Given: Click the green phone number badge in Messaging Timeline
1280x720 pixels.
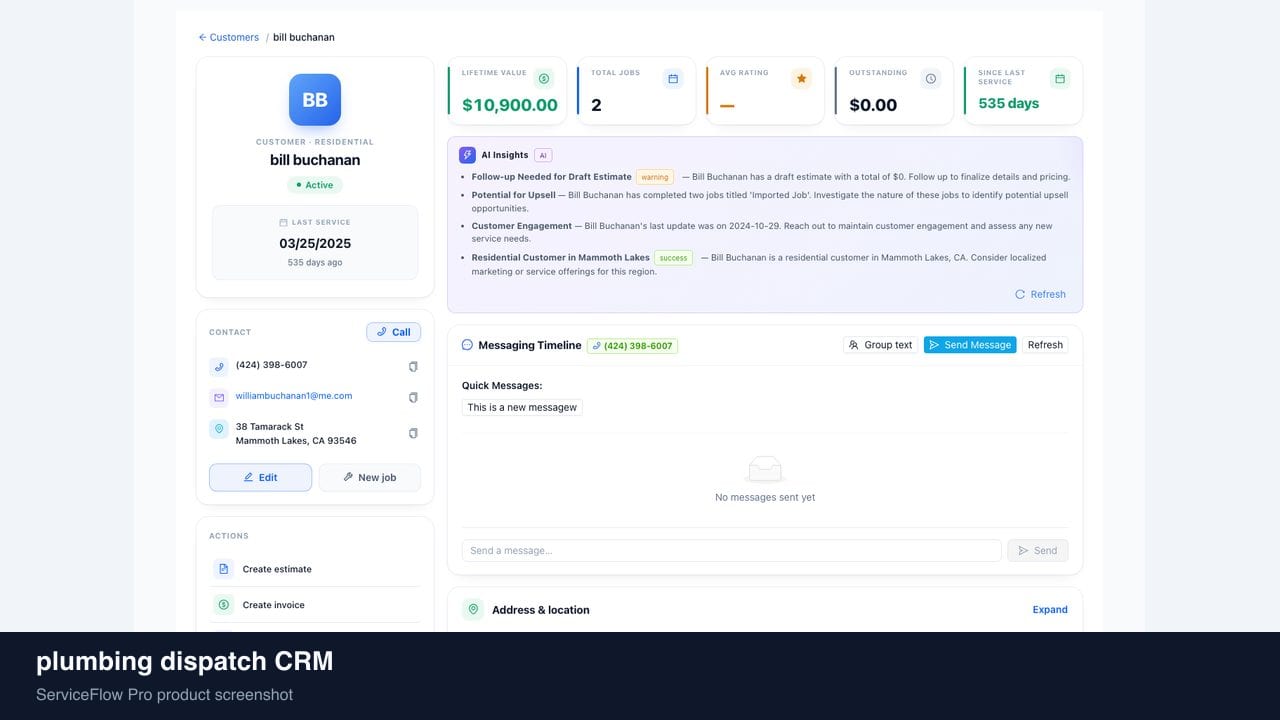Looking at the screenshot, I should (632, 346).
